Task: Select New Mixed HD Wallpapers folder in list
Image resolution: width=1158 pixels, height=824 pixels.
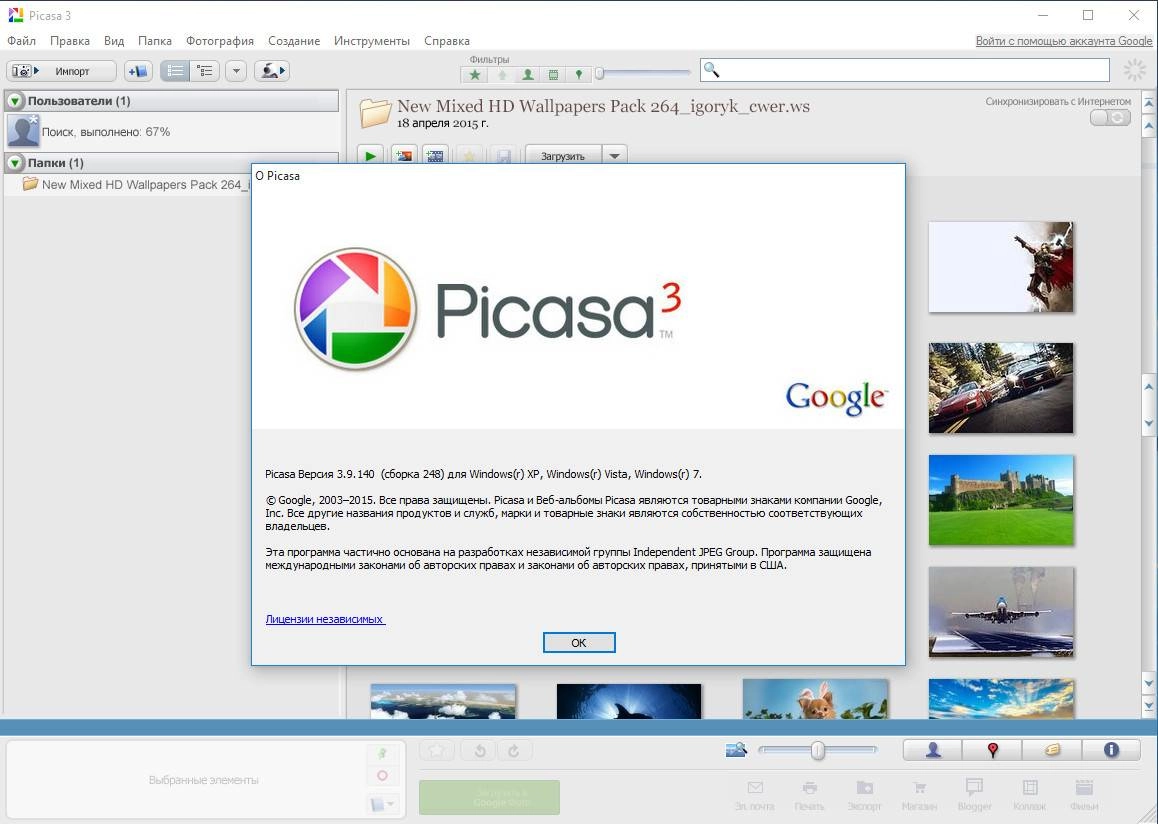Action: [137, 185]
